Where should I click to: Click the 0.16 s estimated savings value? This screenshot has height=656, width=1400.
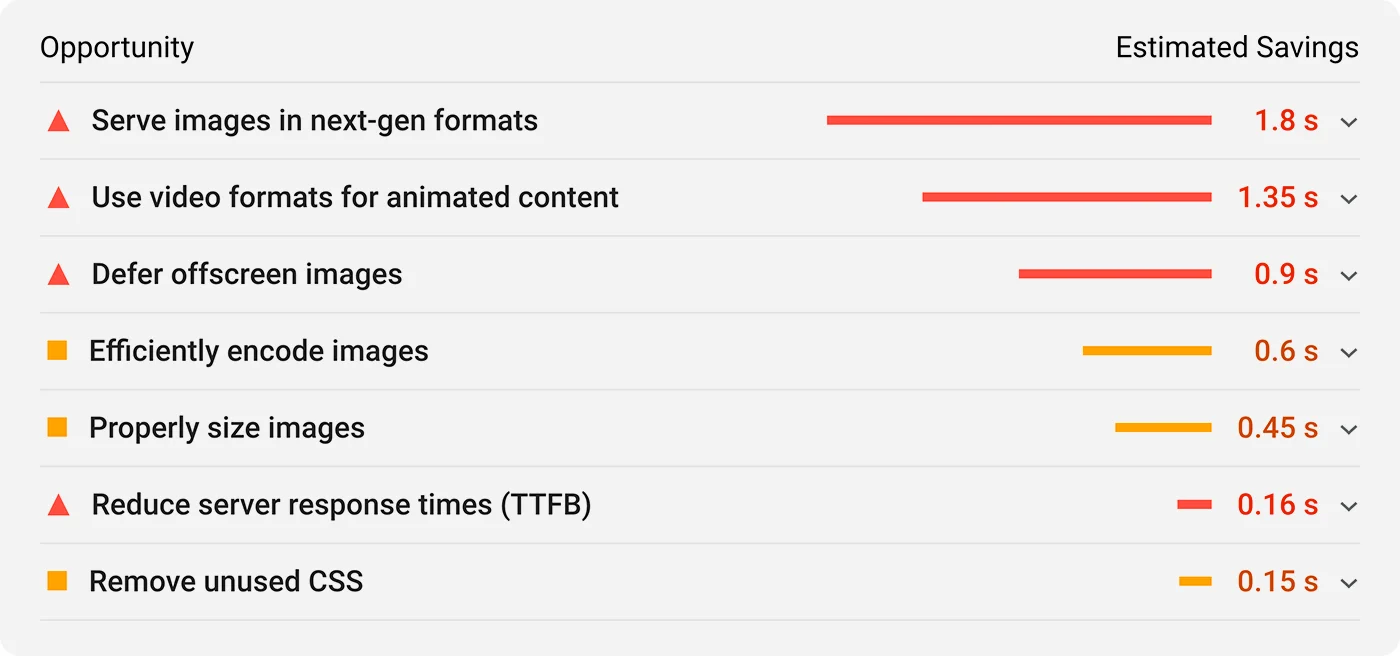pyautogui.click(x=1277, y=505)
